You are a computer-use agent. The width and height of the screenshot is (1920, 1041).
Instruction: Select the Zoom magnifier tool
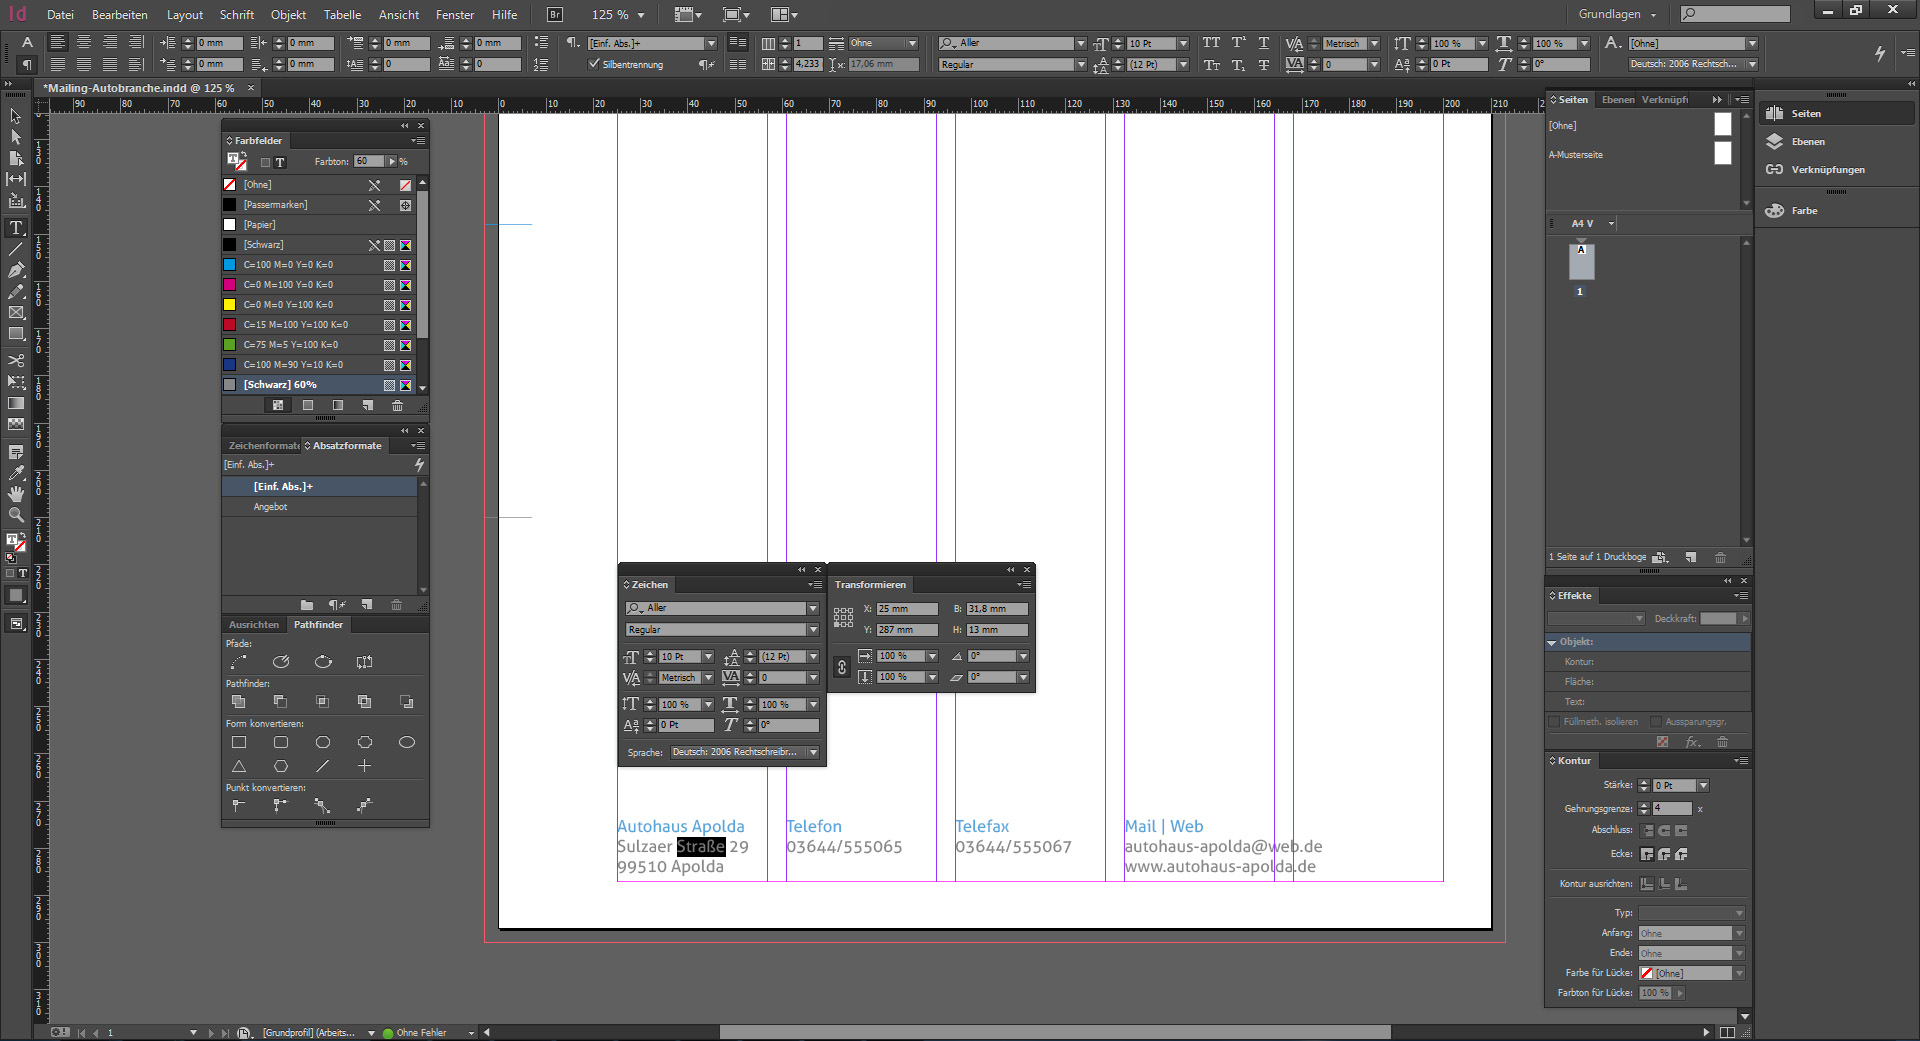tap(16, 515)
